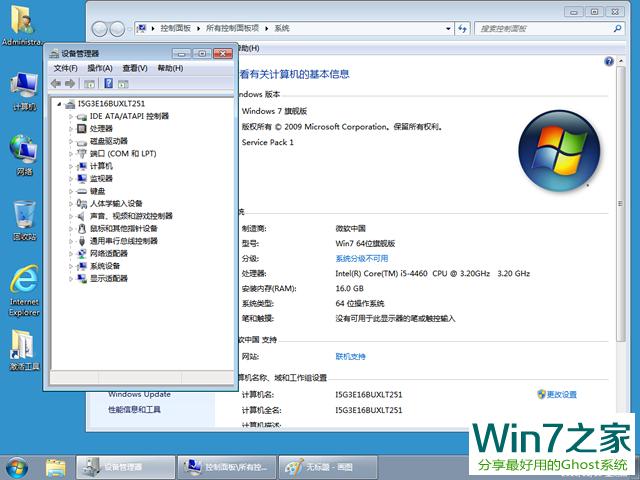This screenshot has width=640, height=480.
Task: Select the IDE ATA/ATAPI 控制器 icon
Action: 82,117
